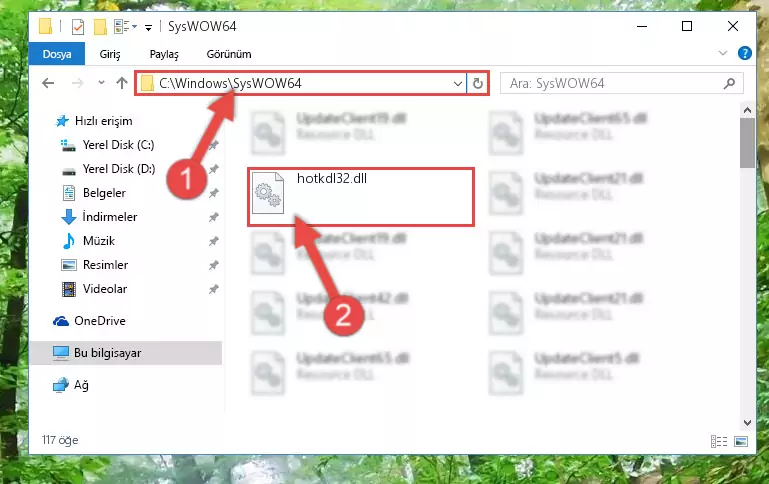Screen dimensions: 769x484
Task: Click scrollbar down arrow in file list
Action: [747, 422]
